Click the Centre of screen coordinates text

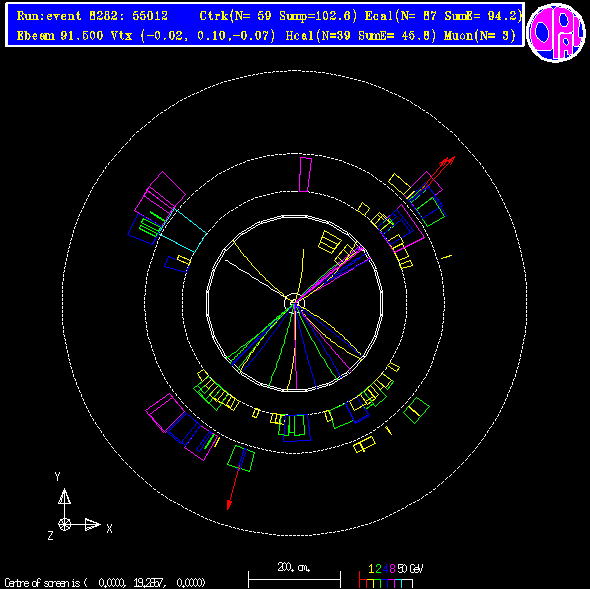tap(105, 583)
